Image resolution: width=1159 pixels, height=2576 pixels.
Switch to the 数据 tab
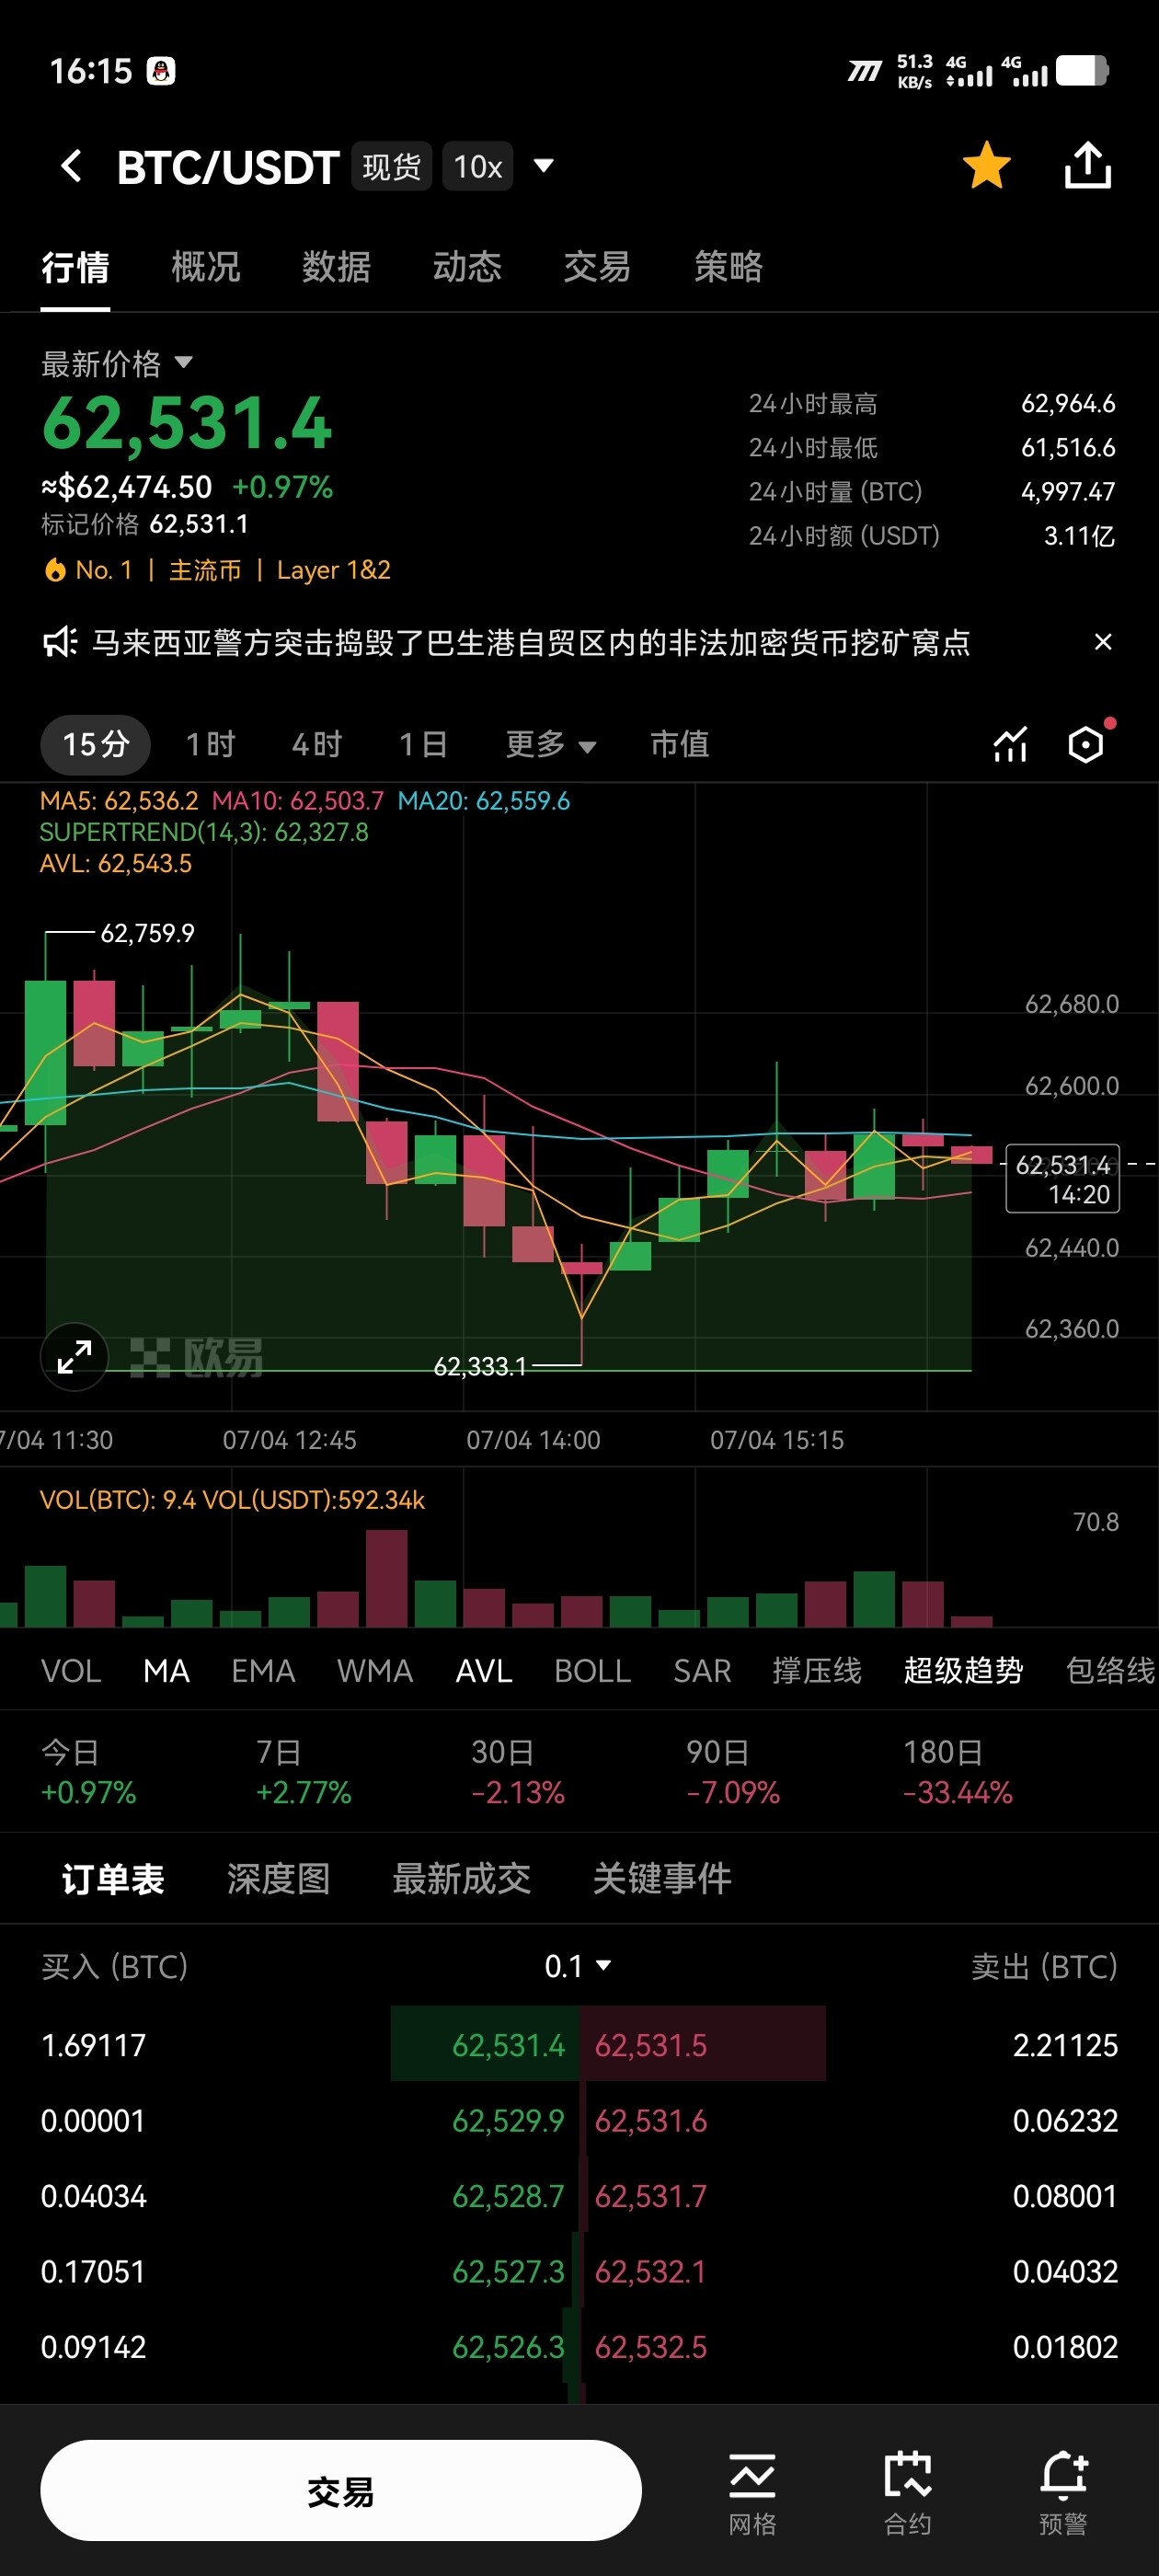pos(337,267)
